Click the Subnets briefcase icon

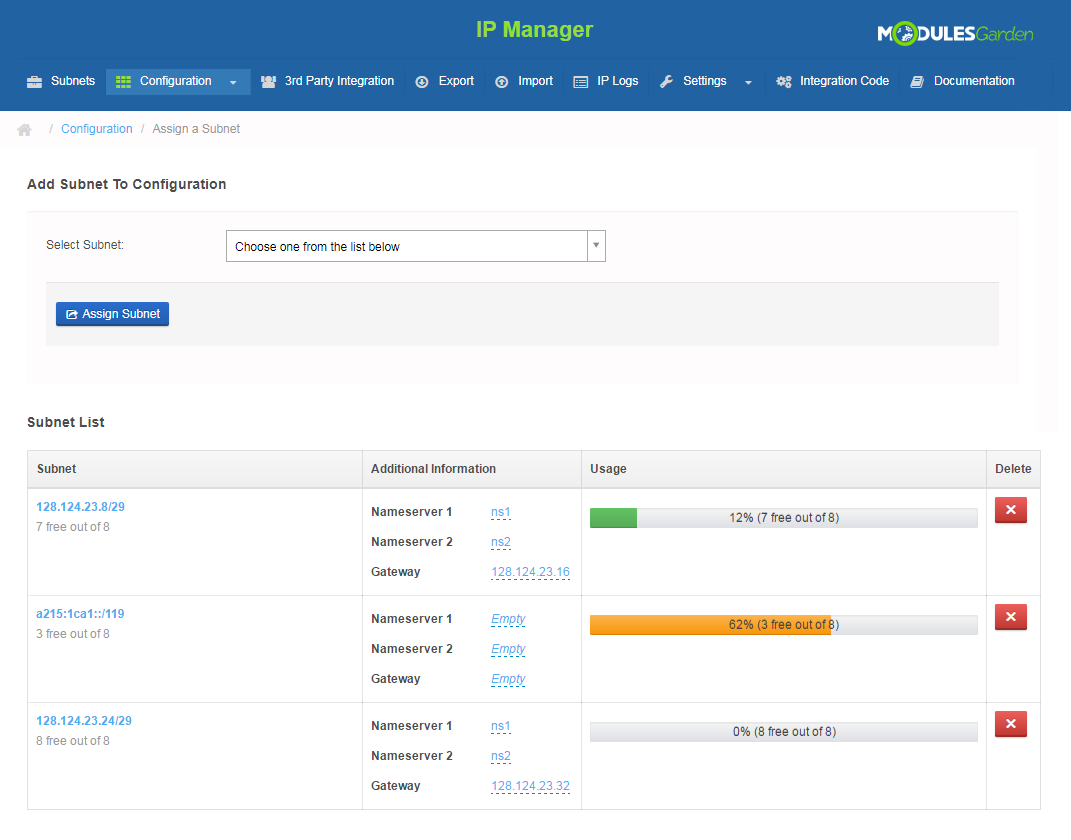point(34,82)
